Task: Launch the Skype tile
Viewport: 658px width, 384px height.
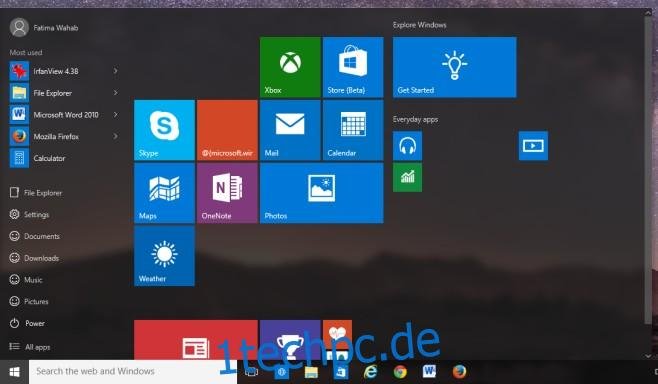Action: coord(164,130)
